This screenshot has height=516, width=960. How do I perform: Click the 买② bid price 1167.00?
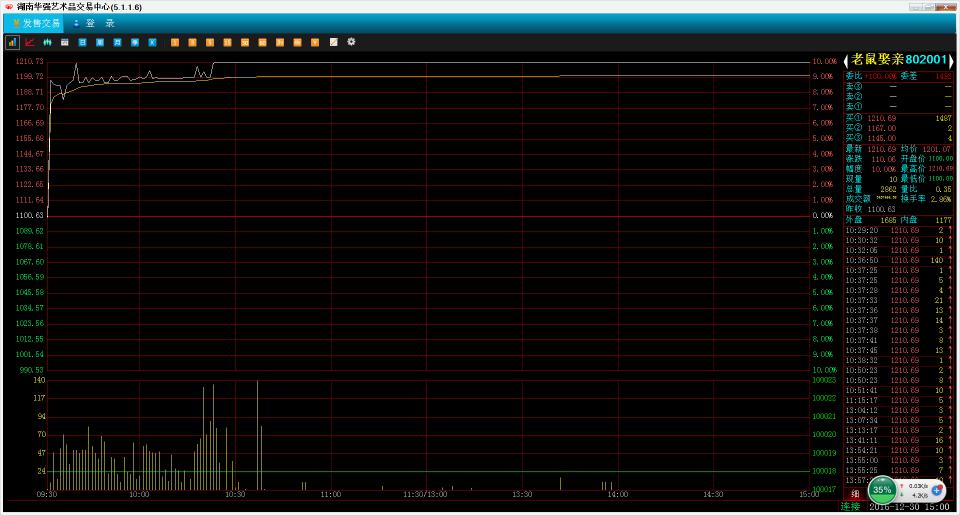pyautogui.click(x=882, y=129)
